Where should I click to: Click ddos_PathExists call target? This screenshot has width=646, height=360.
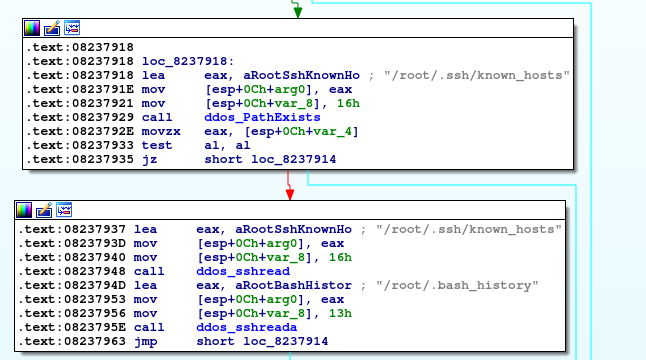[262, 117]
